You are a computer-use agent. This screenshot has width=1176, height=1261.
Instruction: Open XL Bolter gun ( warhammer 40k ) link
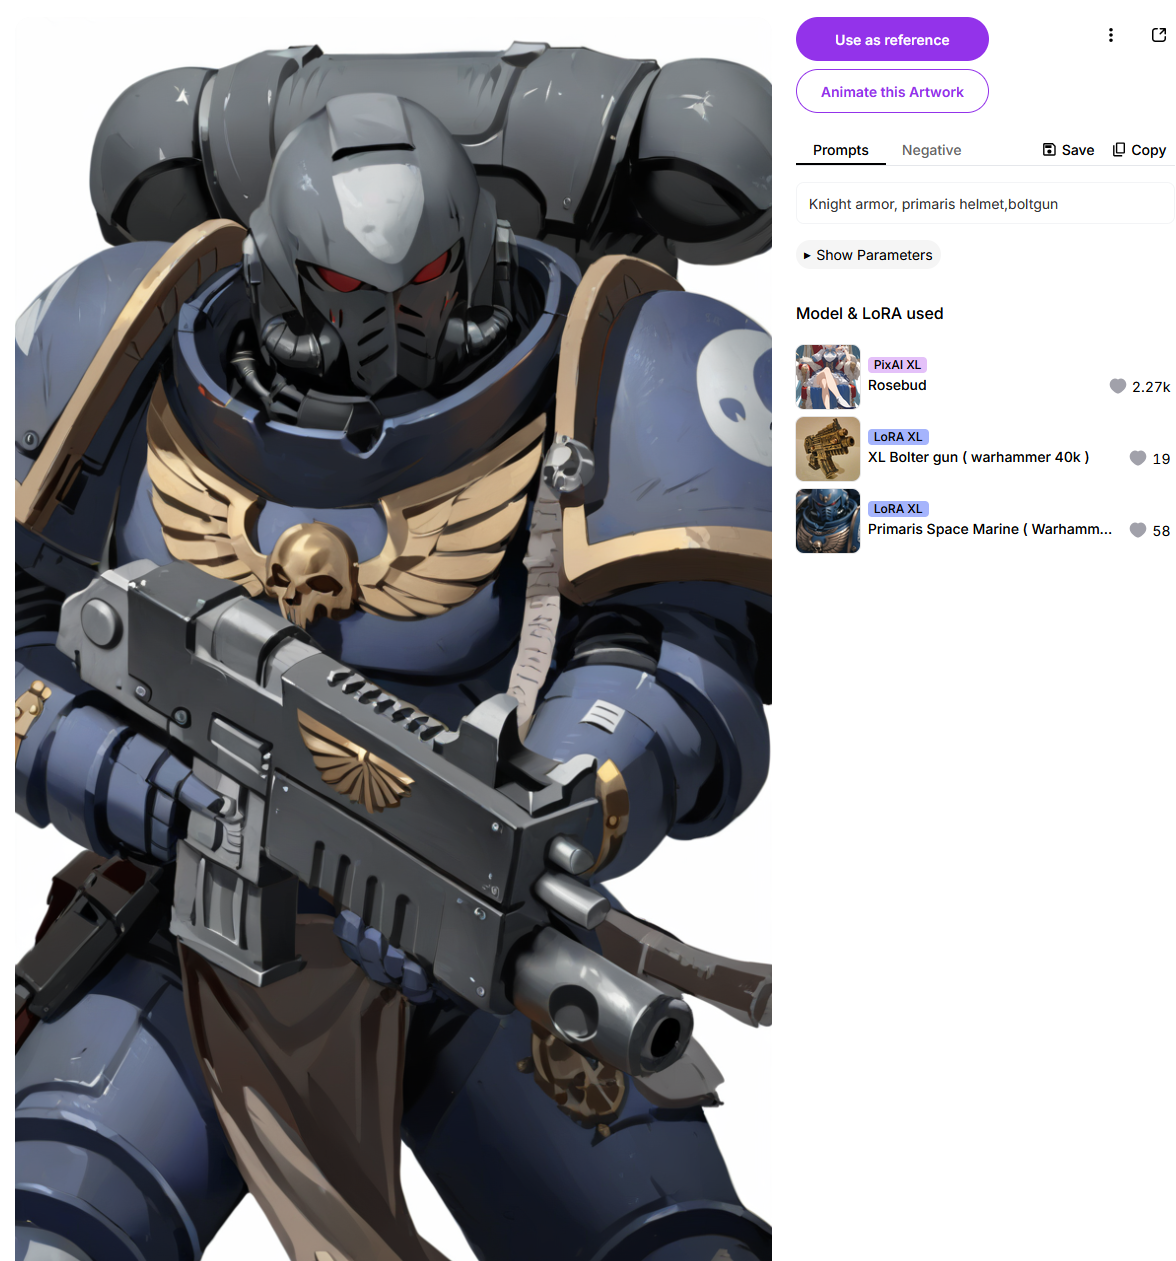click(978, 457)
